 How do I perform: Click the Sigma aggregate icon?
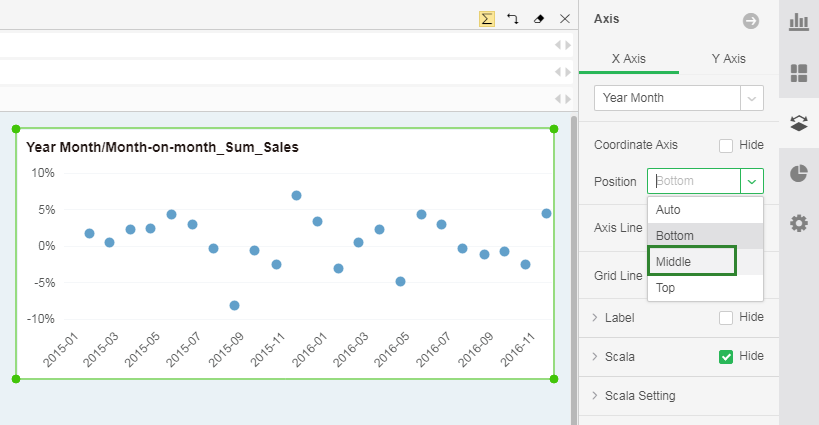tap(487, 19)
